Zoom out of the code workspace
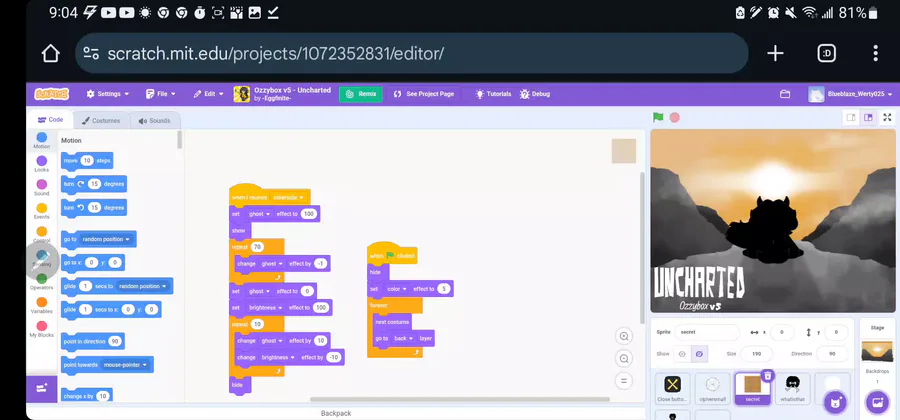This screenshot has height=420, width=900. [x=624, y=359]
